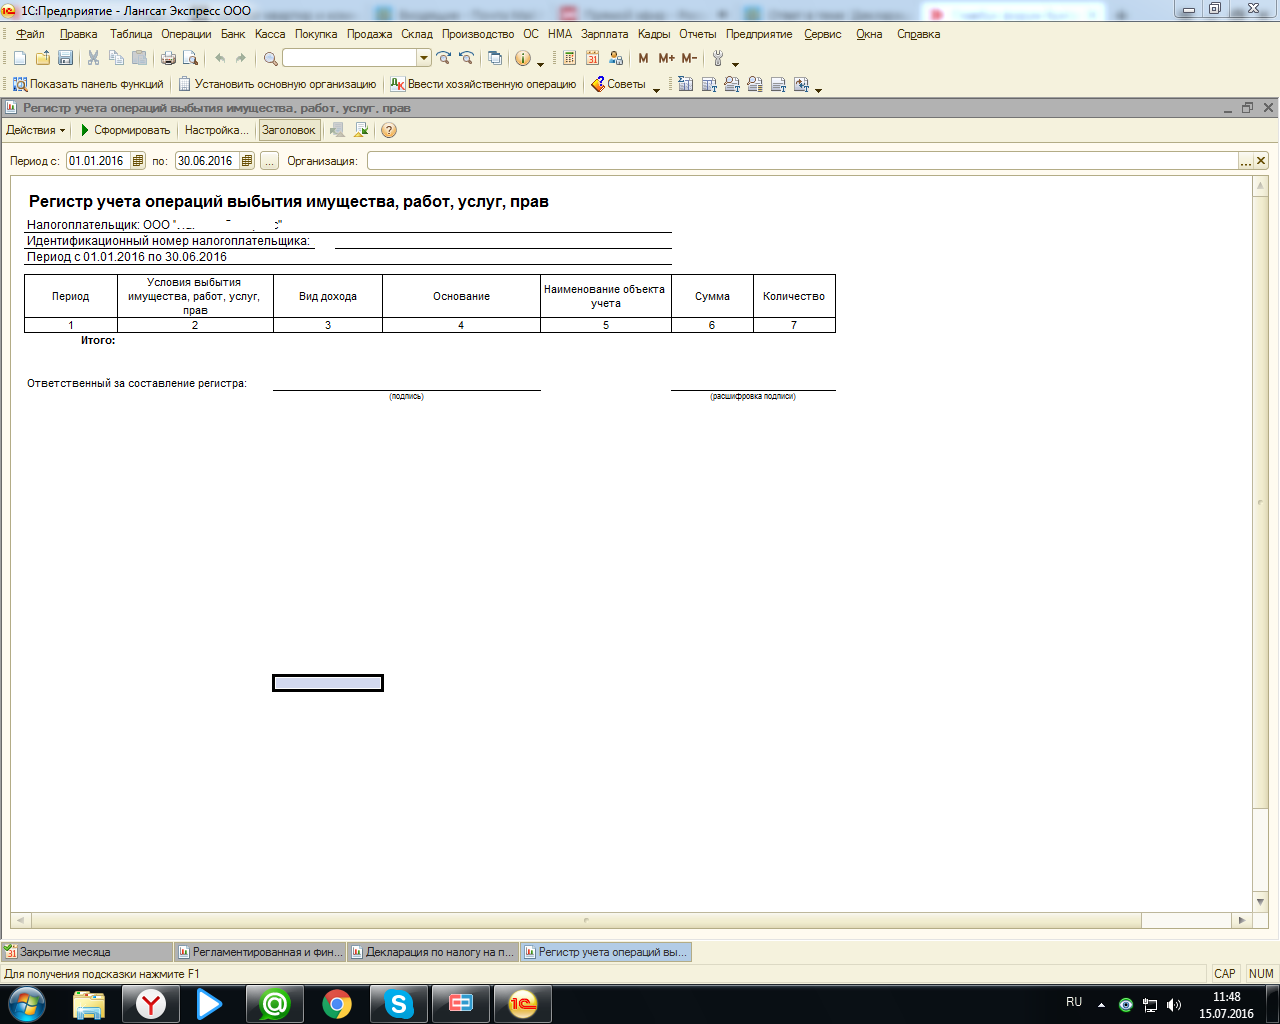Click the Советы button
Screen dimensions: 1280x1024
(x=619, y=85)
